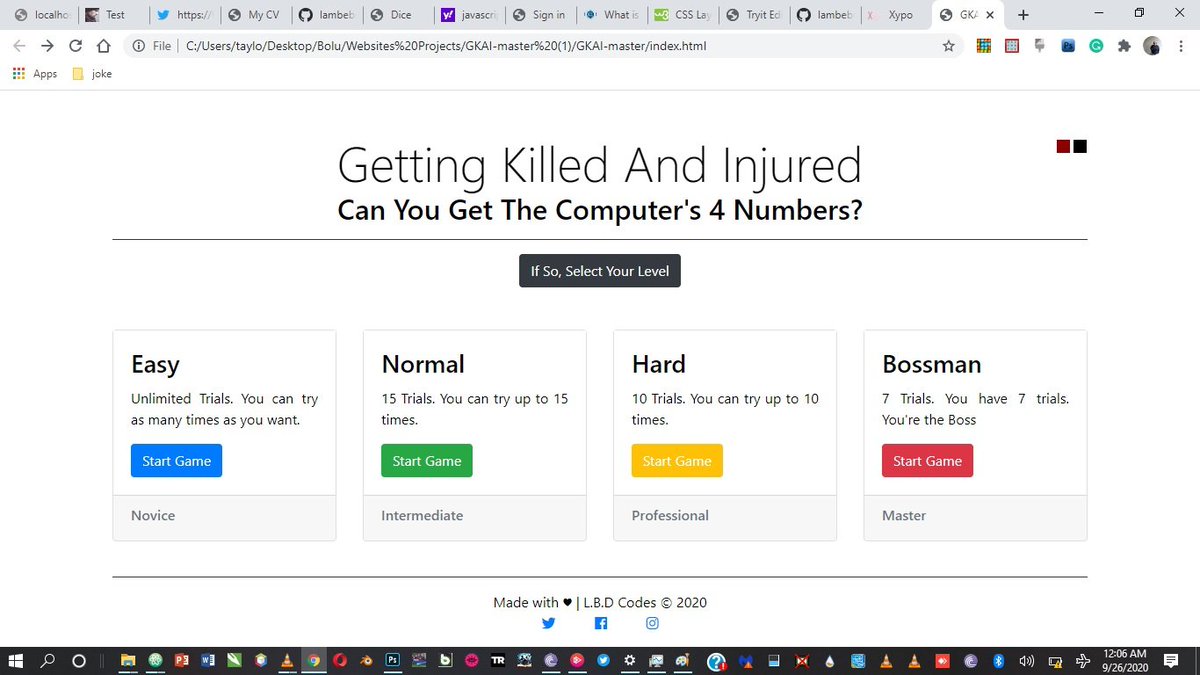Launch Word from the taskbar
Image resolution: width=1200 pixels, height=675 pixels.
(208, 661)
